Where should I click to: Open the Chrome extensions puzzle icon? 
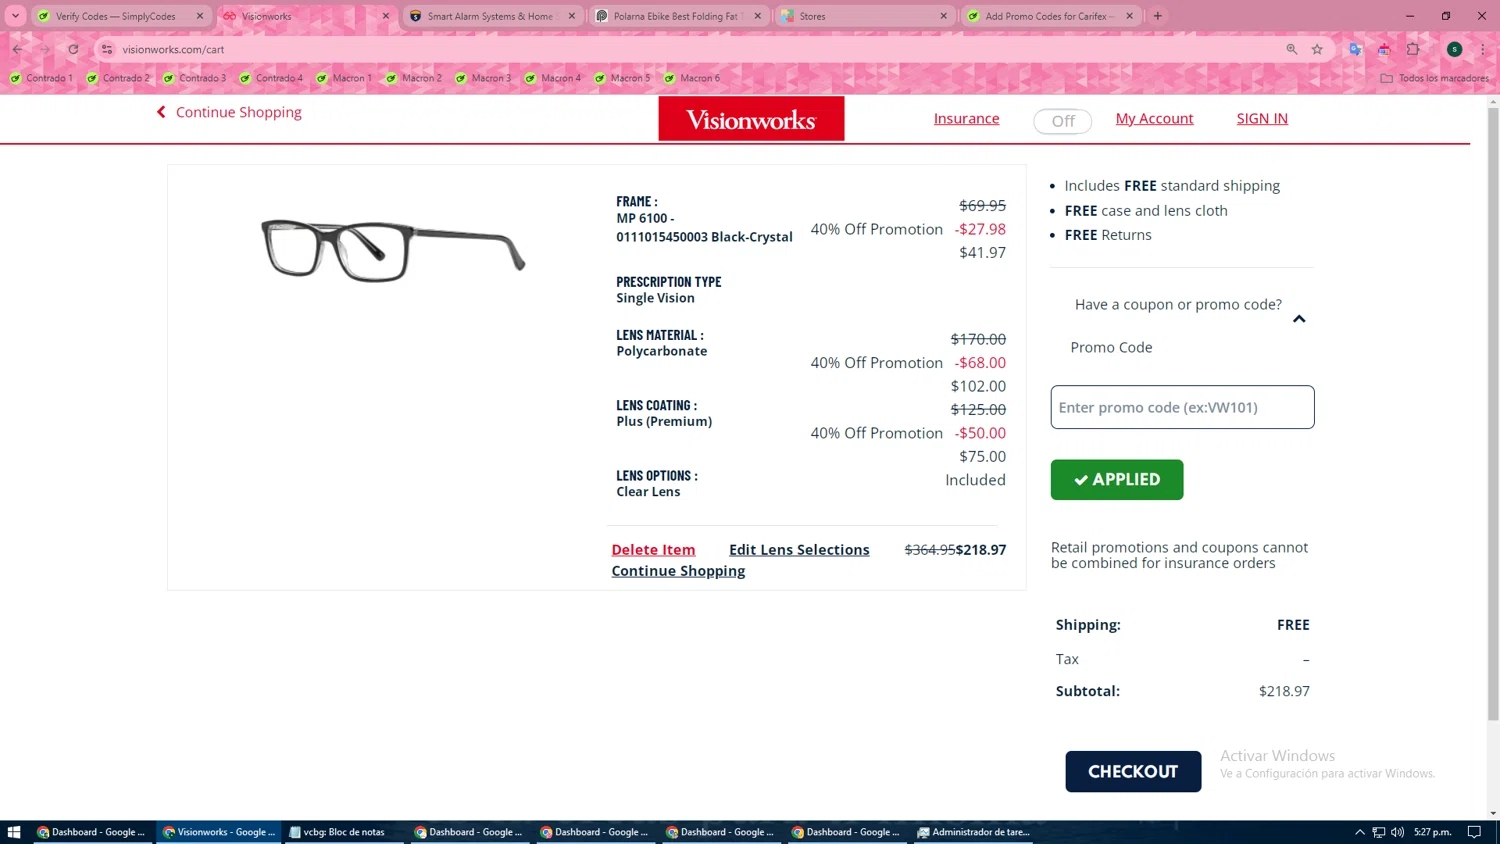point(1413,49)
